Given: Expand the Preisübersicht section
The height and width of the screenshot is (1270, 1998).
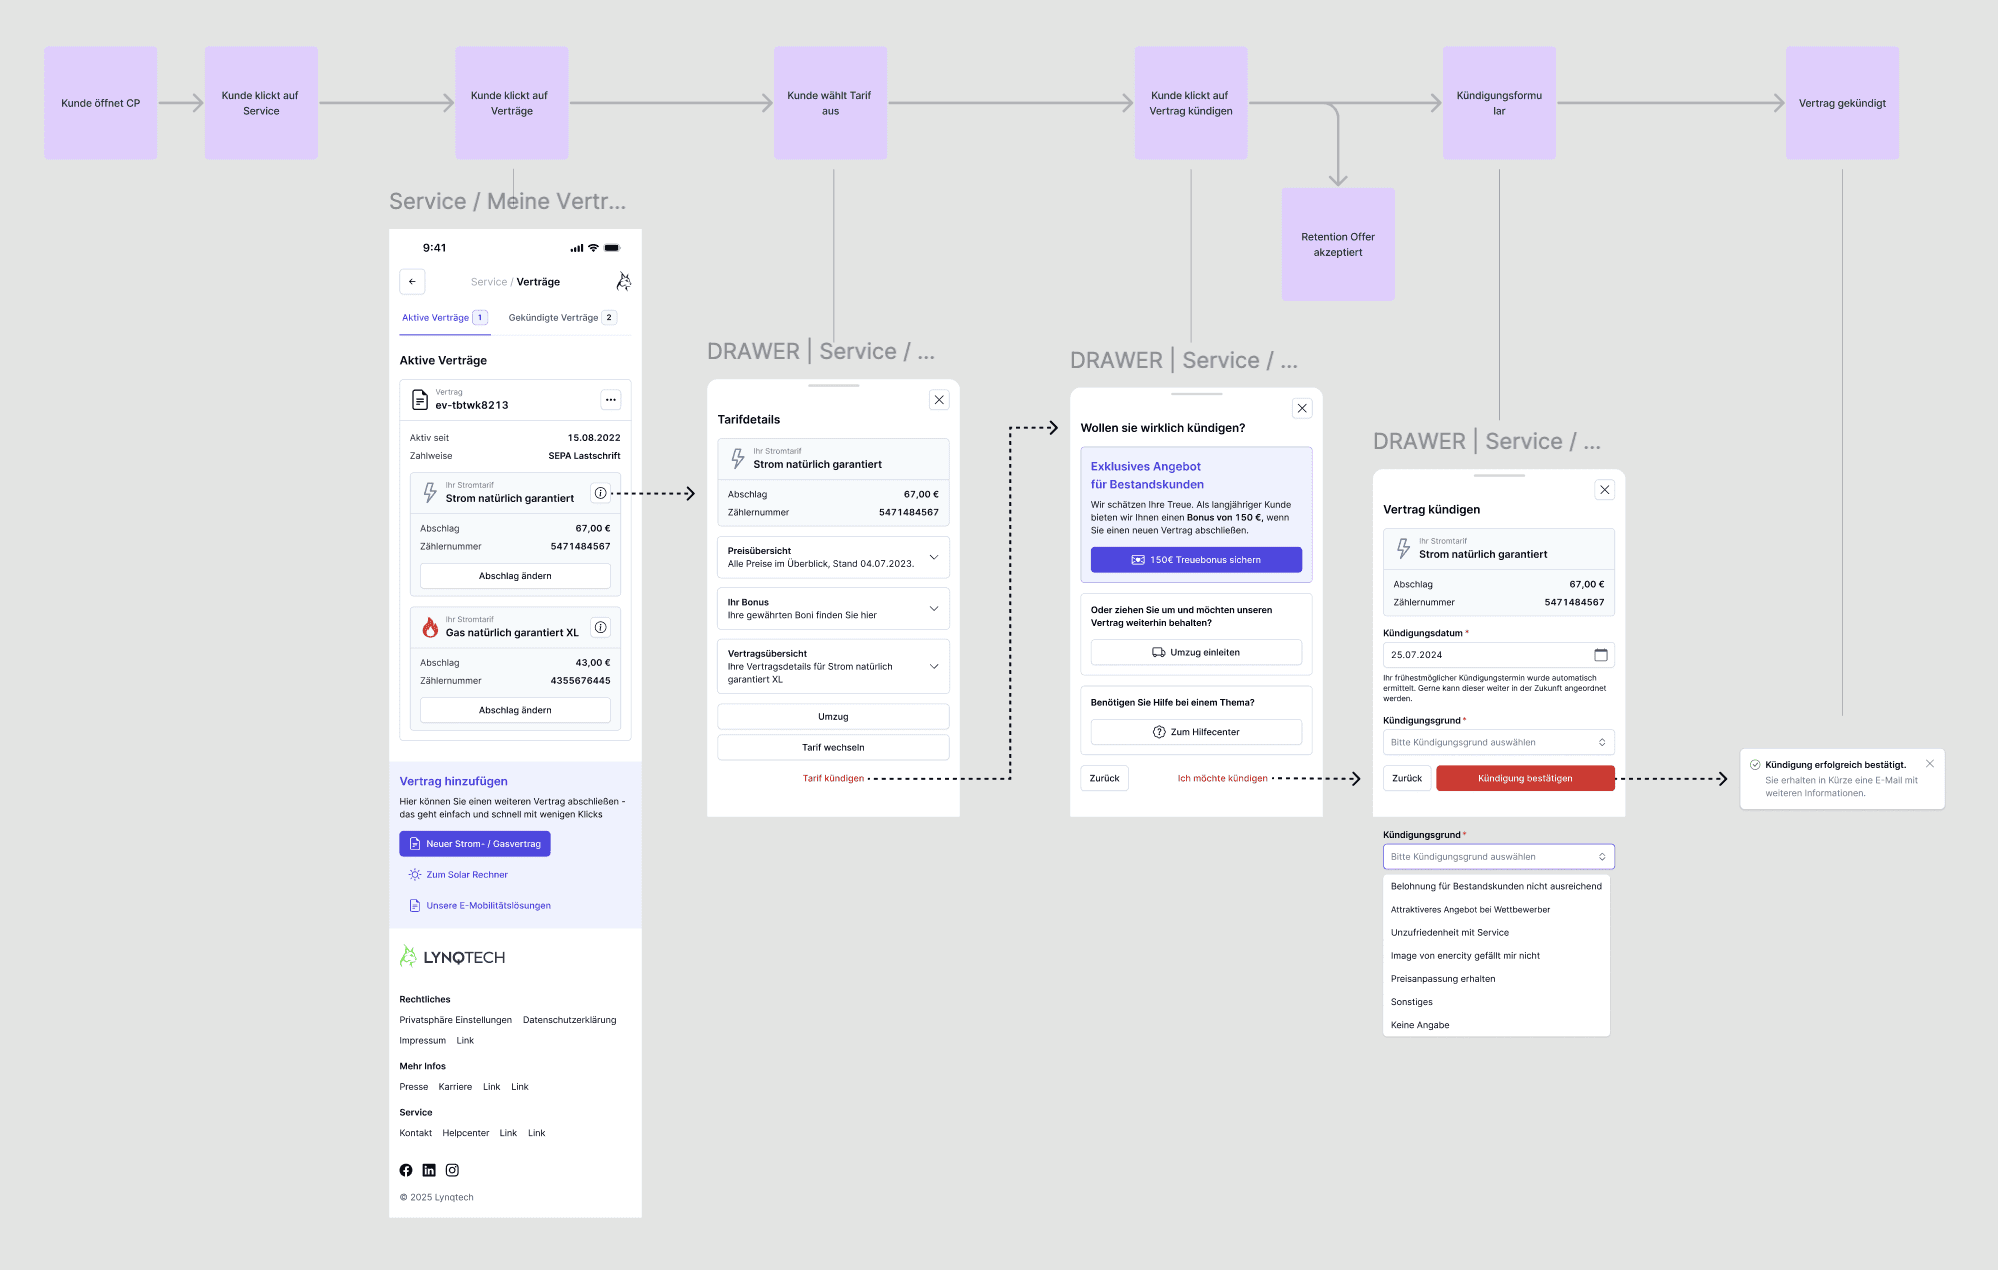Looking at the screenshot, I should tap(934, 557).
